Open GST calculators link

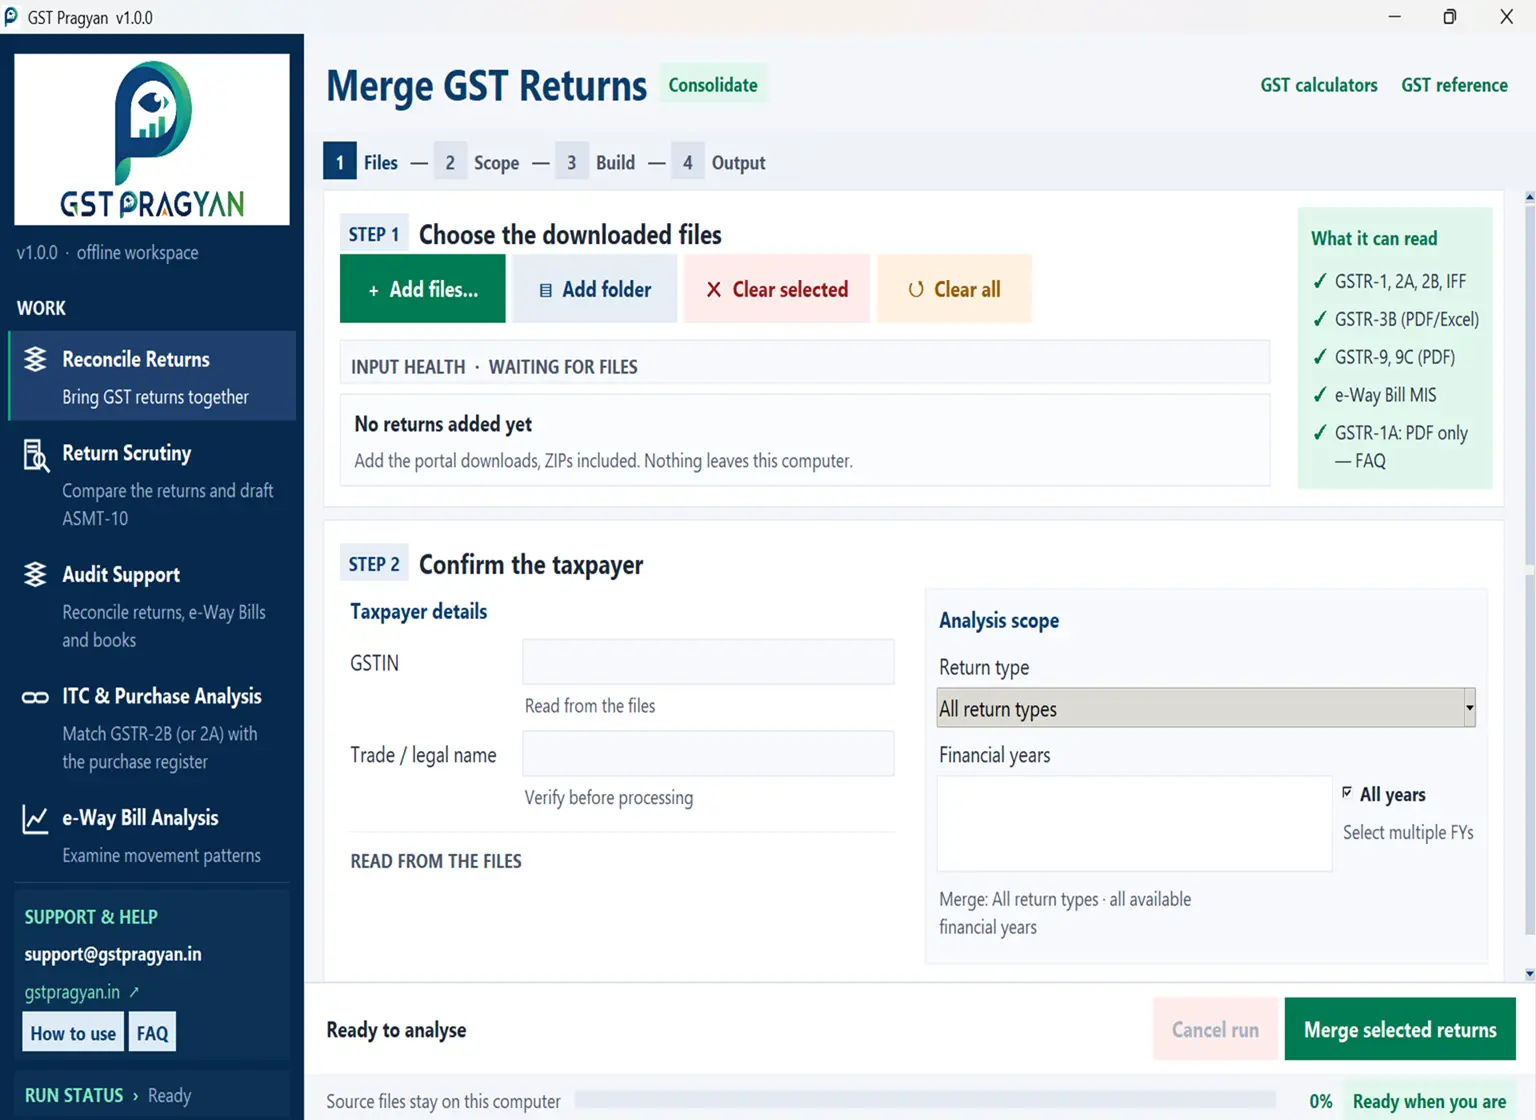pyautogui.click(x=1319, y=85)
